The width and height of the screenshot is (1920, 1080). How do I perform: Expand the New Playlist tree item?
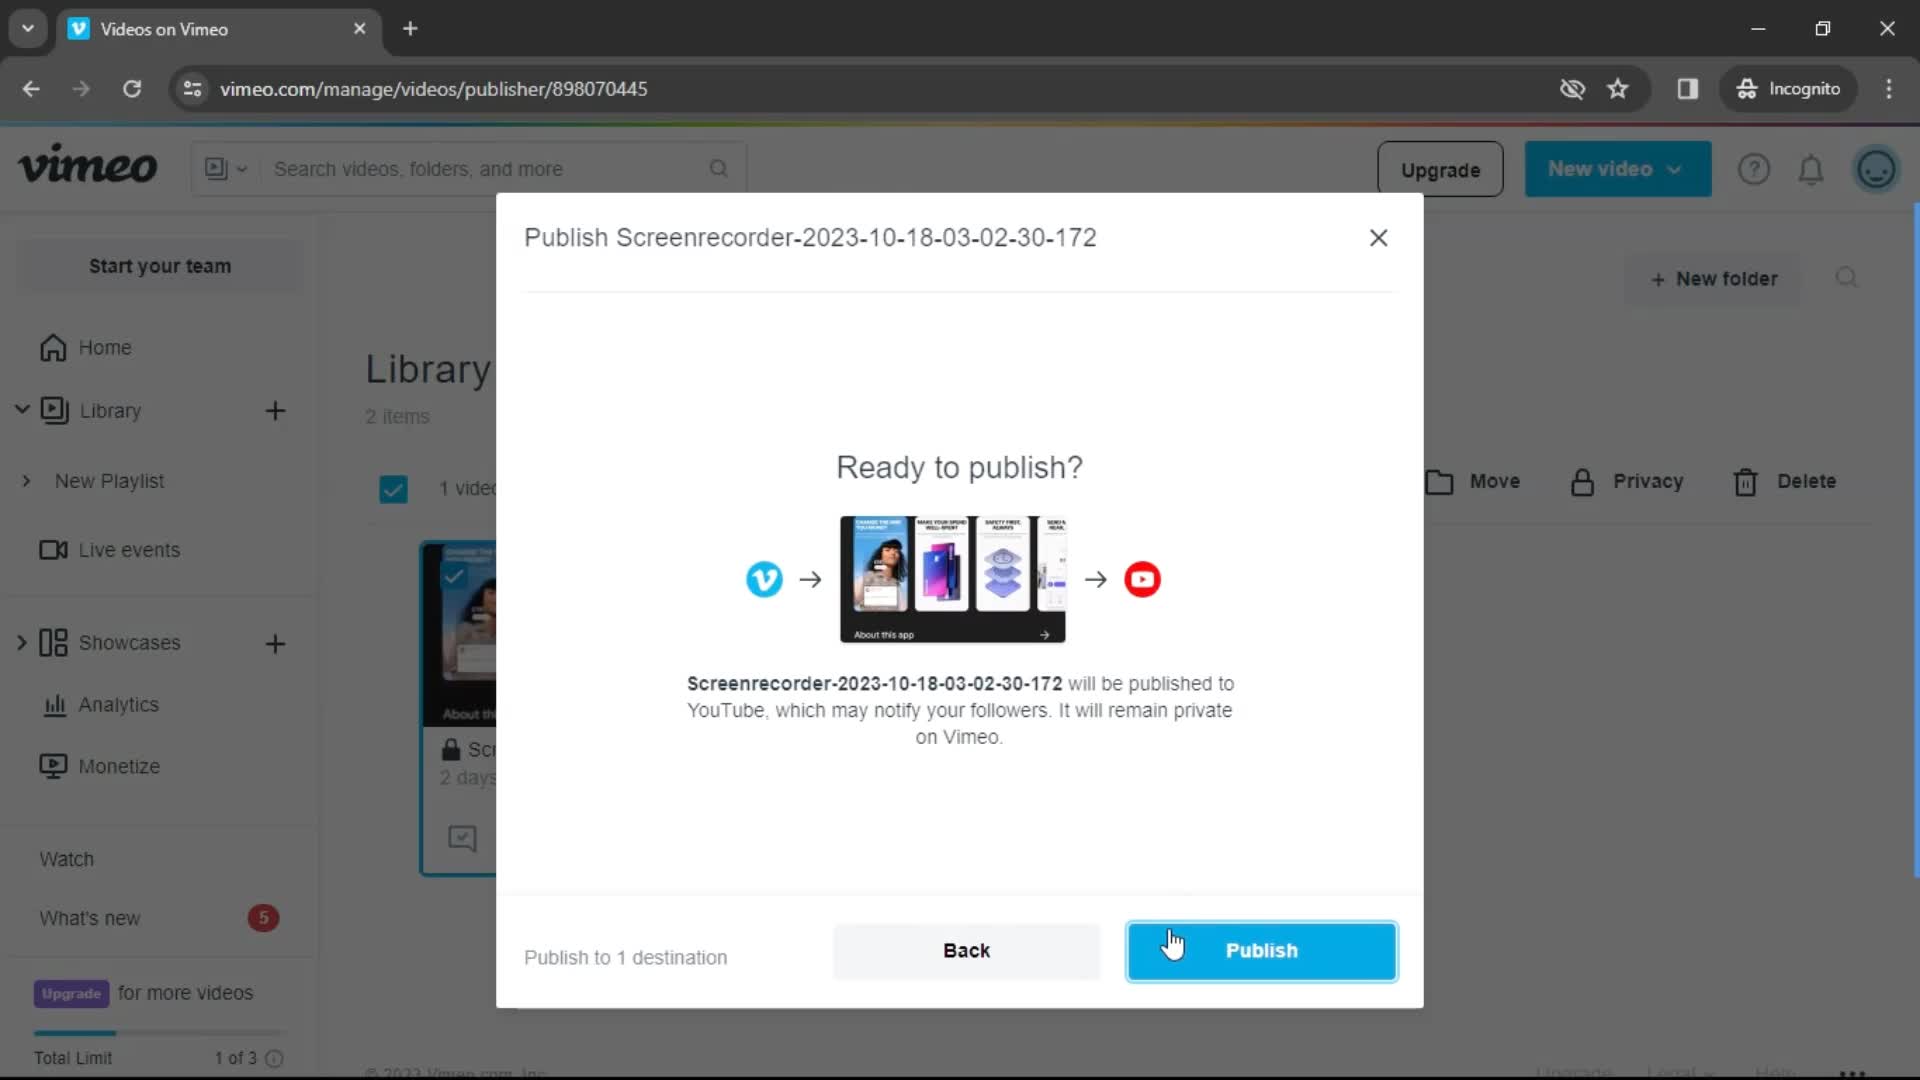pyautogui.click(x=25, y=480)
